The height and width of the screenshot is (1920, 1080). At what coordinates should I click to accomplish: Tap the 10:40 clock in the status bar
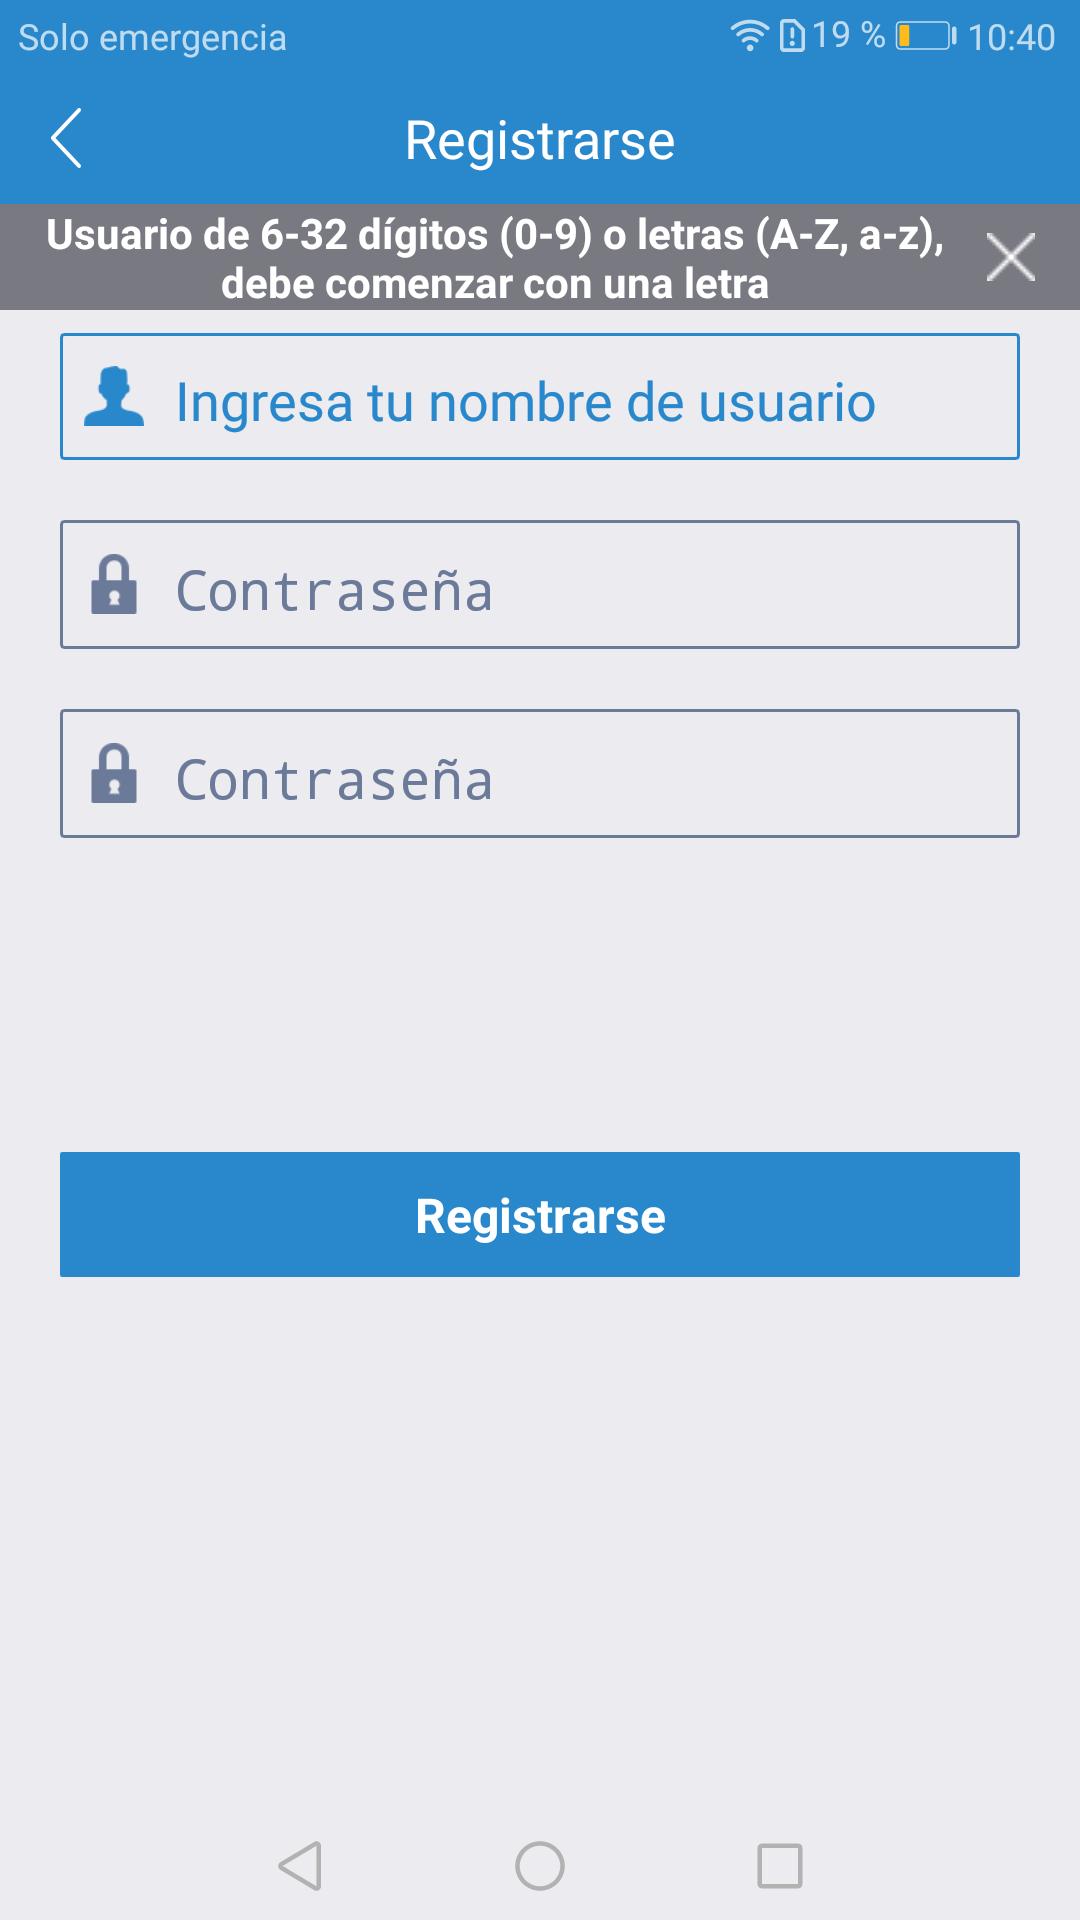tap(1011, 38)
